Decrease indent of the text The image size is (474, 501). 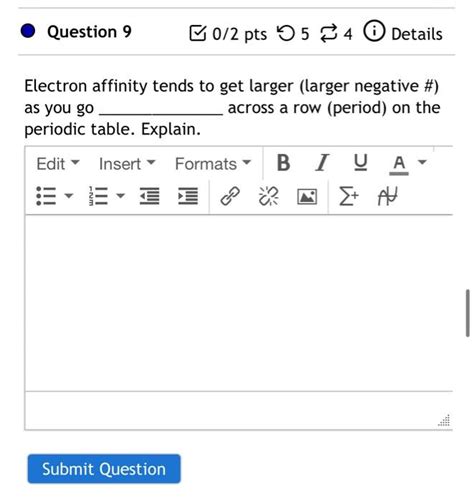click(x=149, y=196)
